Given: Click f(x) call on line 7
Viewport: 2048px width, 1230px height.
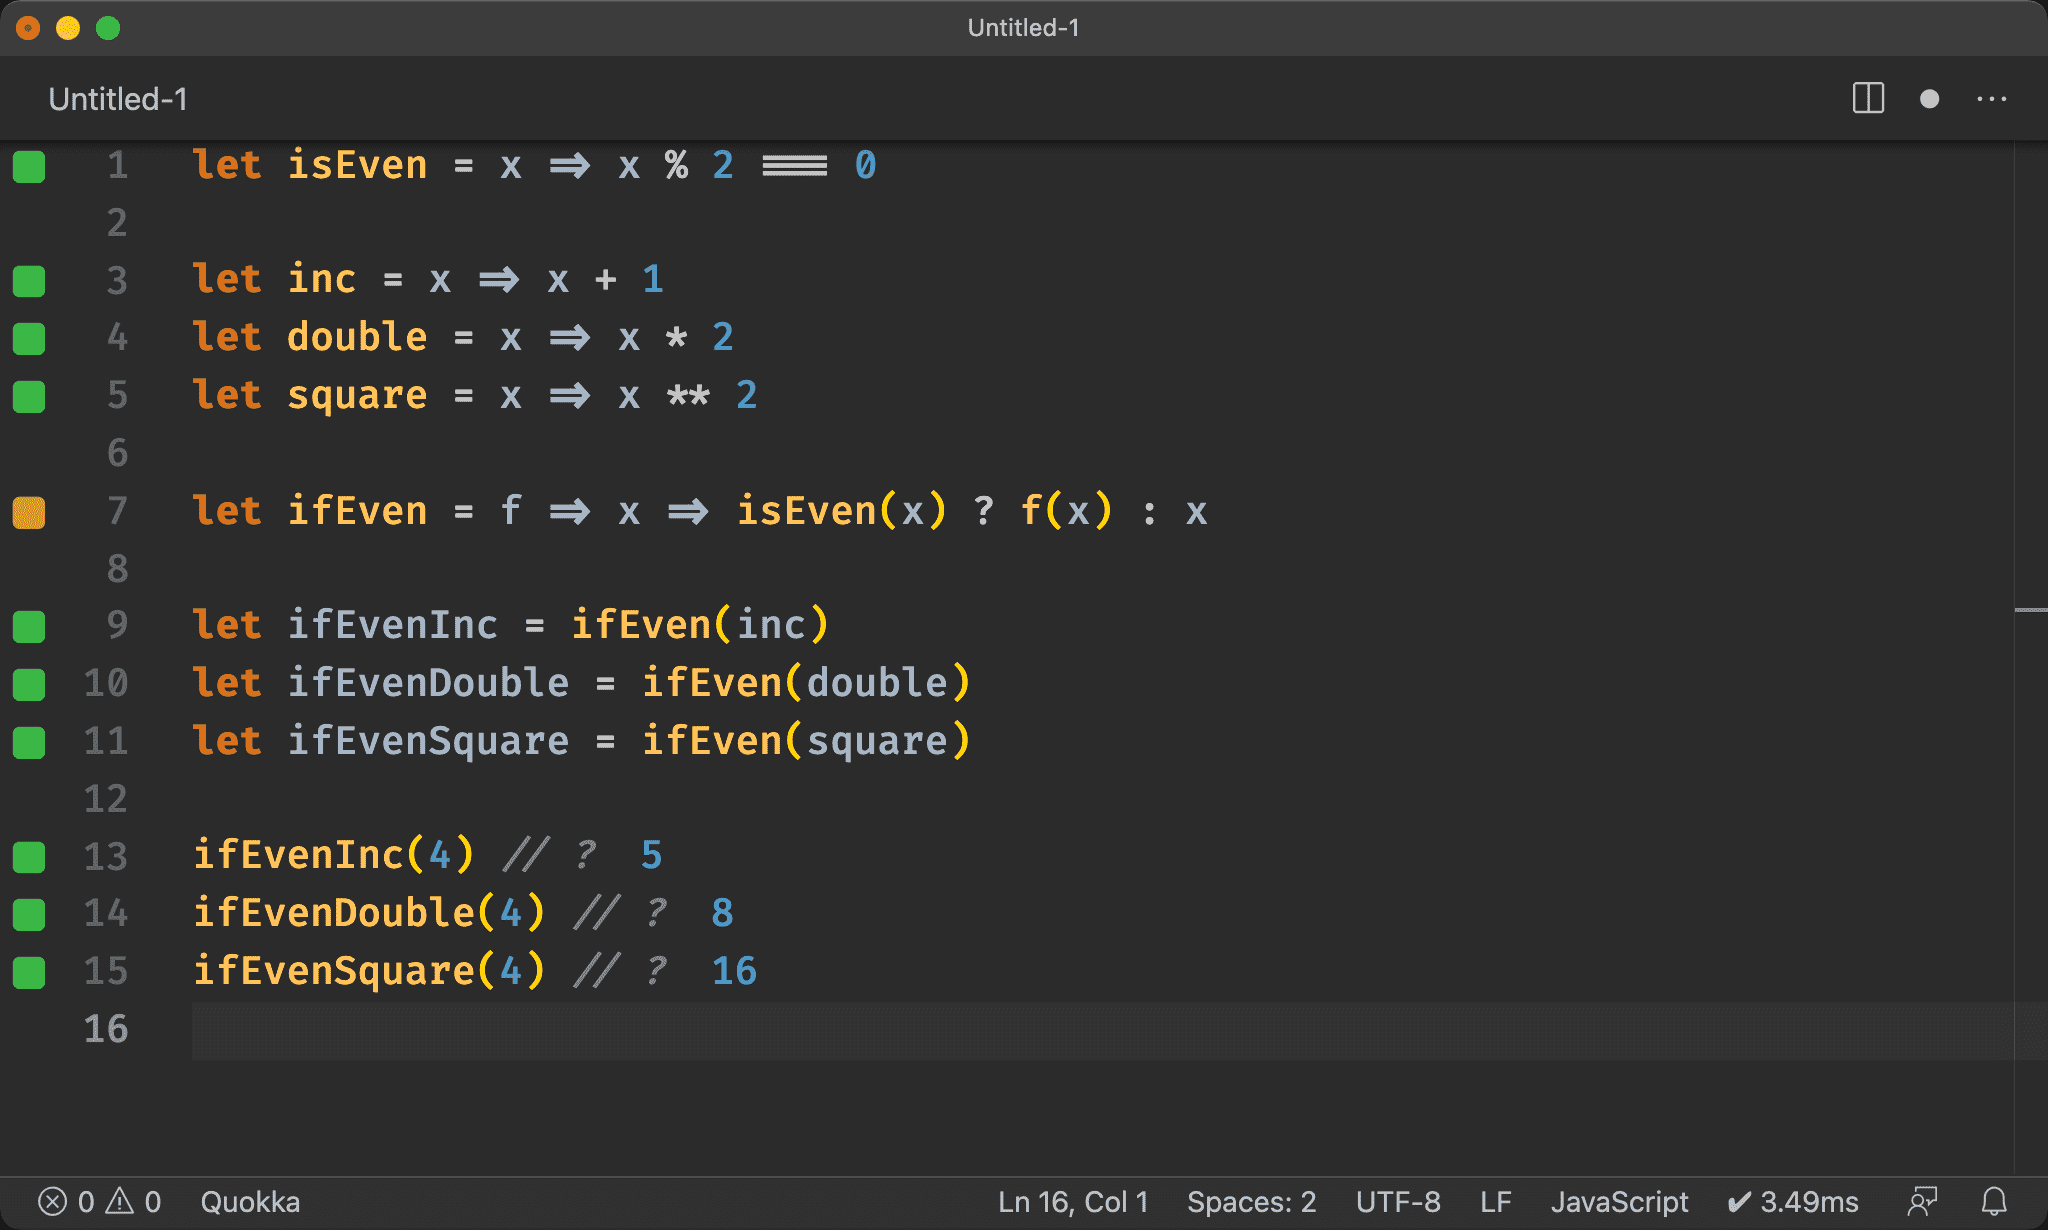Looking at the screenshot, I should point(1066,511).
